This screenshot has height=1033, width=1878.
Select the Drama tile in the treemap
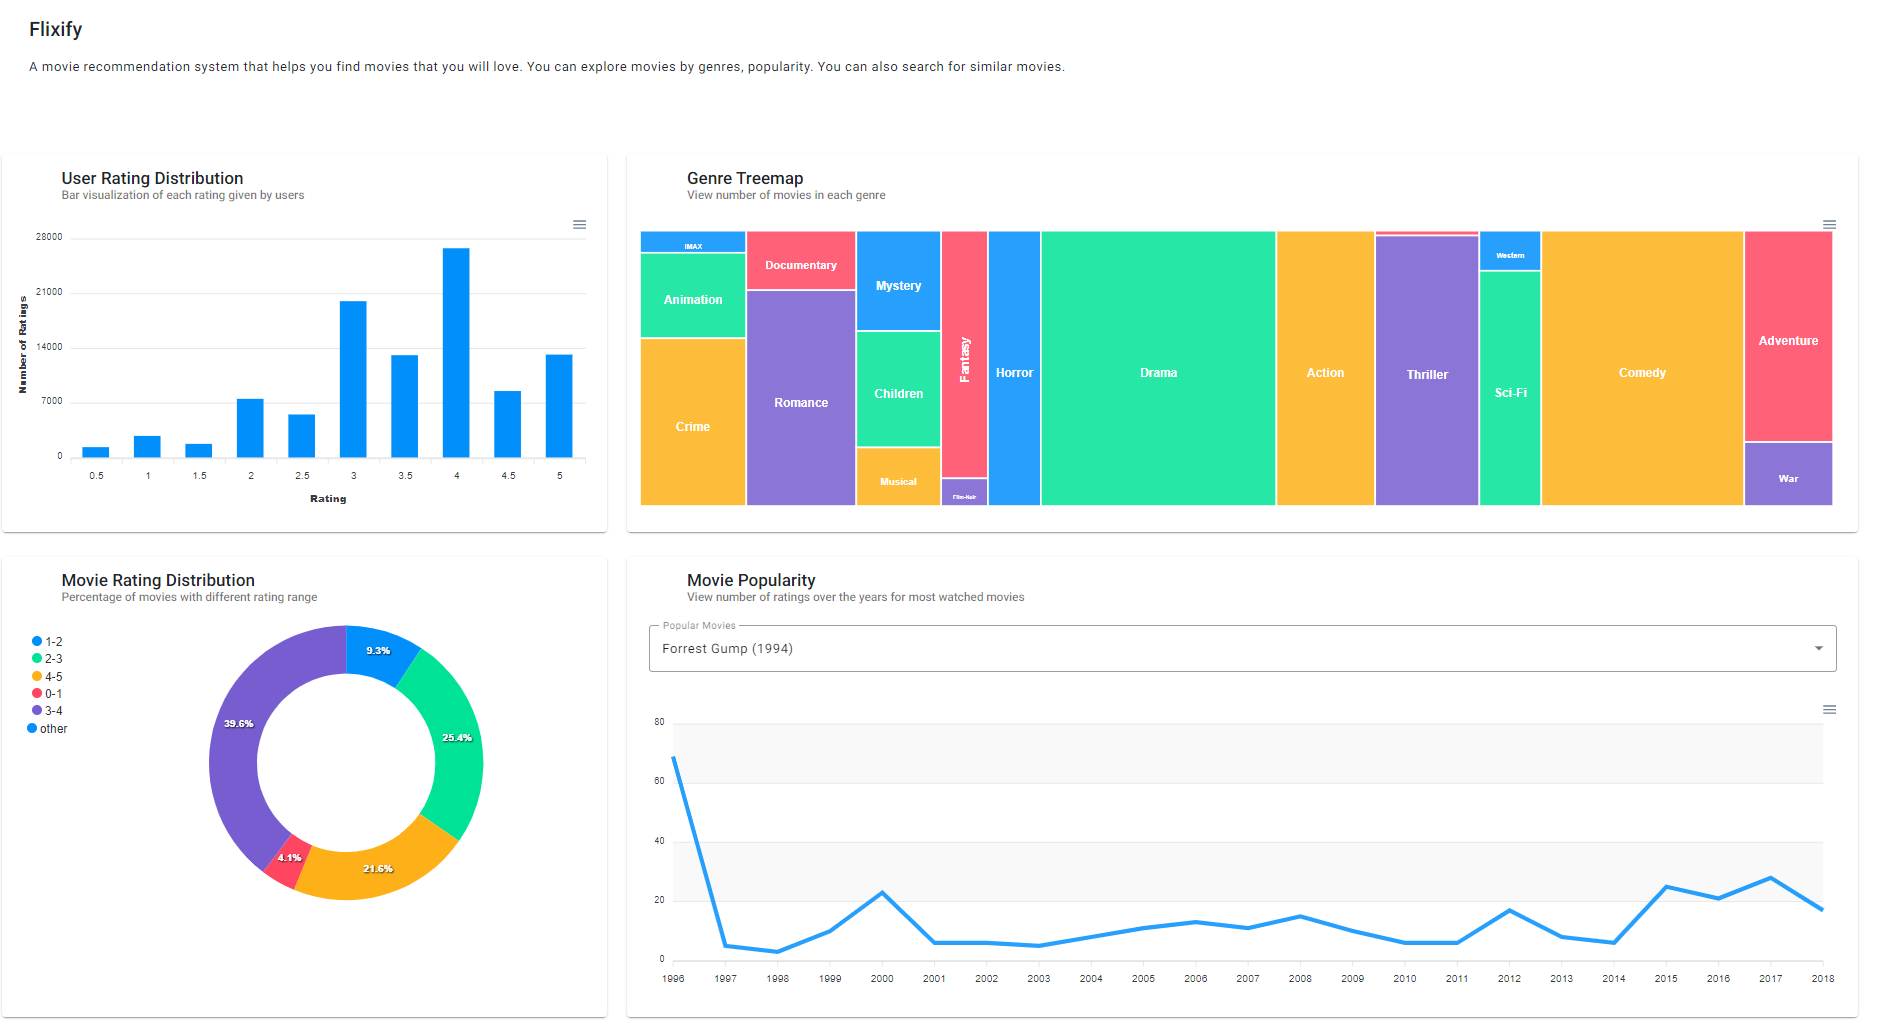1157,372
